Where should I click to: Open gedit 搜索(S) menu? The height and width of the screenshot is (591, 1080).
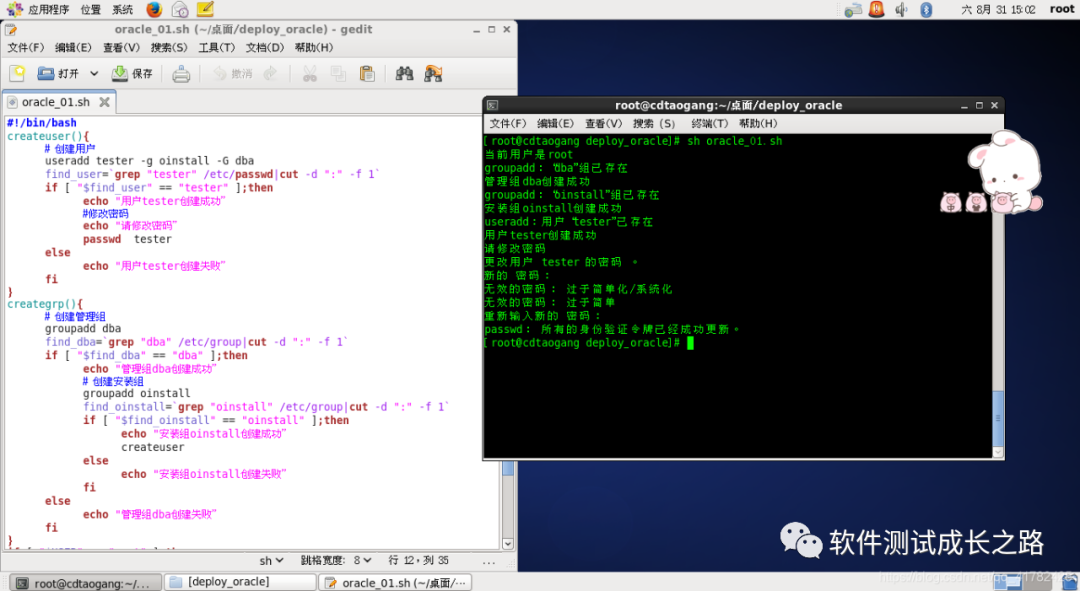[x=169, y=48]
